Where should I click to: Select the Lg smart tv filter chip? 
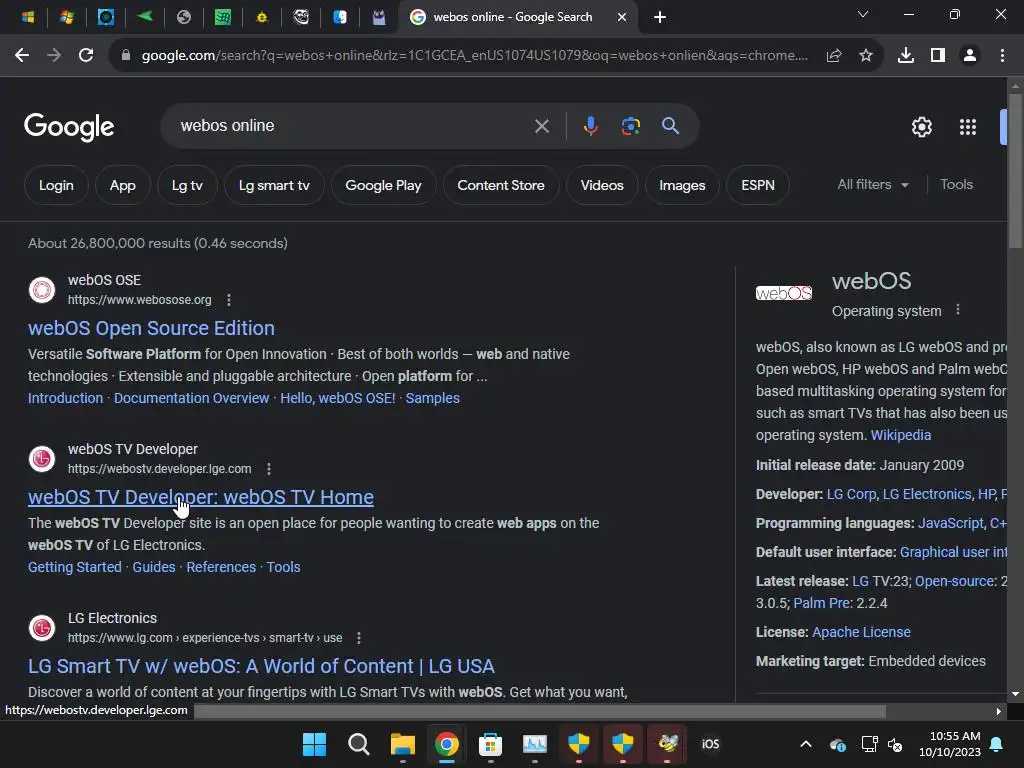(x=274, y=185)
